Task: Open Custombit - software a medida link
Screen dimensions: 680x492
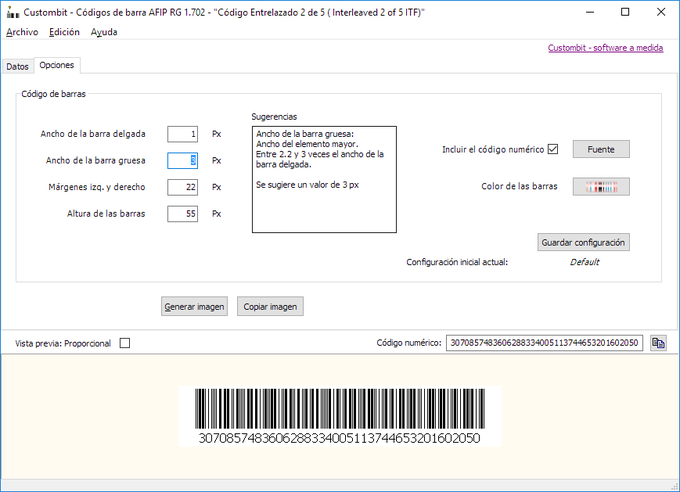Action: coord(605,48)
